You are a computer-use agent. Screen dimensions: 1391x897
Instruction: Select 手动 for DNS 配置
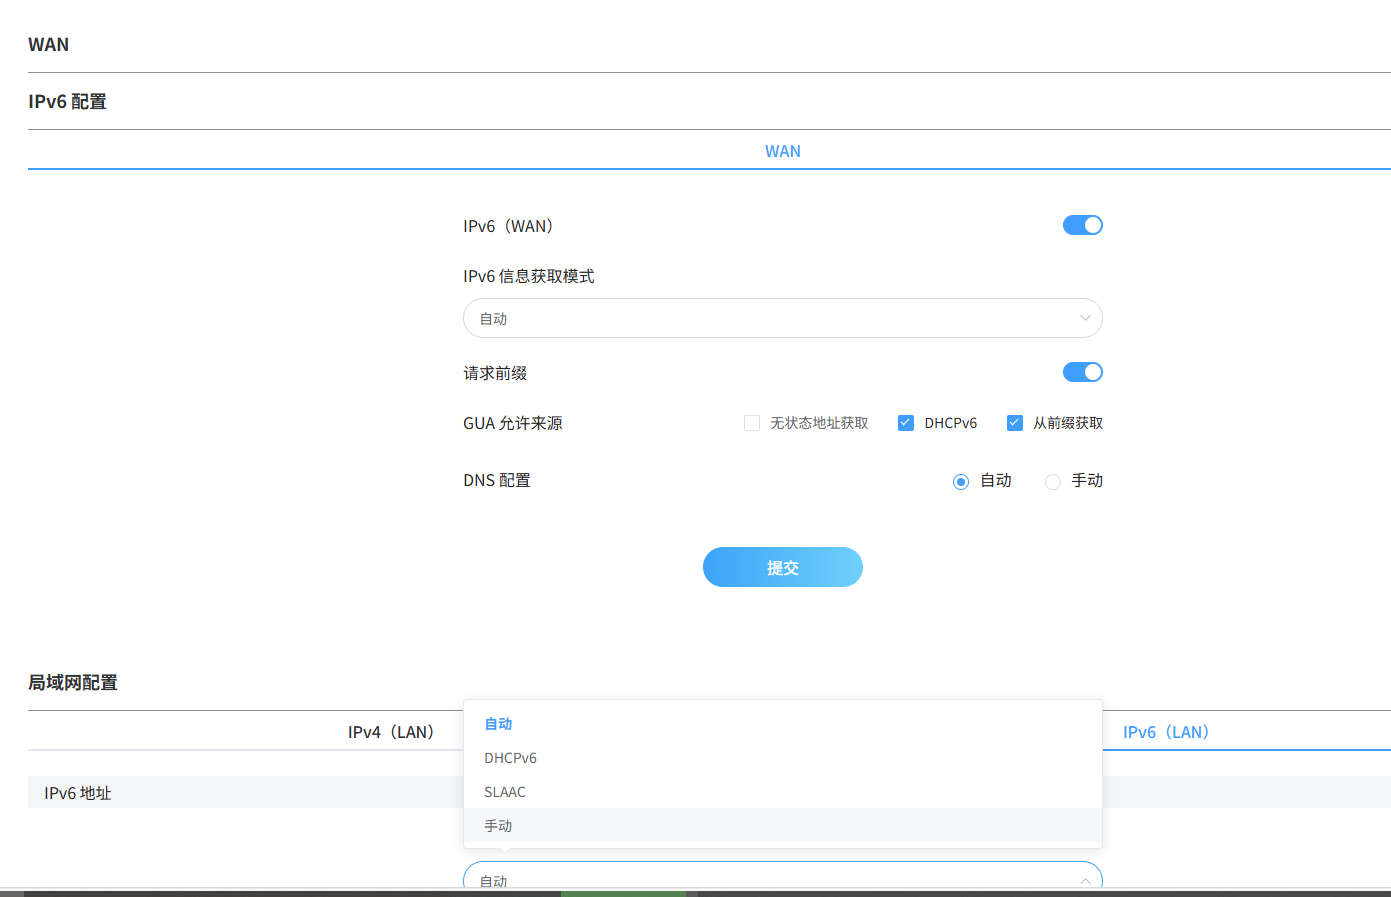coord(1052,481)
